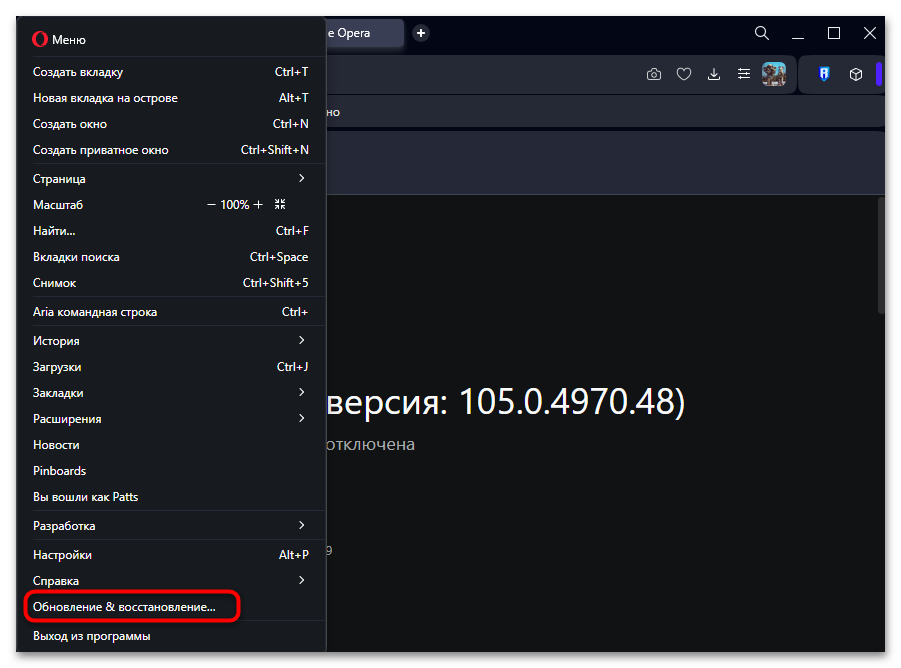This screenshot has width=901, height=668.
Task: Click the heart bookmark icon
Action: coord(683,74)
